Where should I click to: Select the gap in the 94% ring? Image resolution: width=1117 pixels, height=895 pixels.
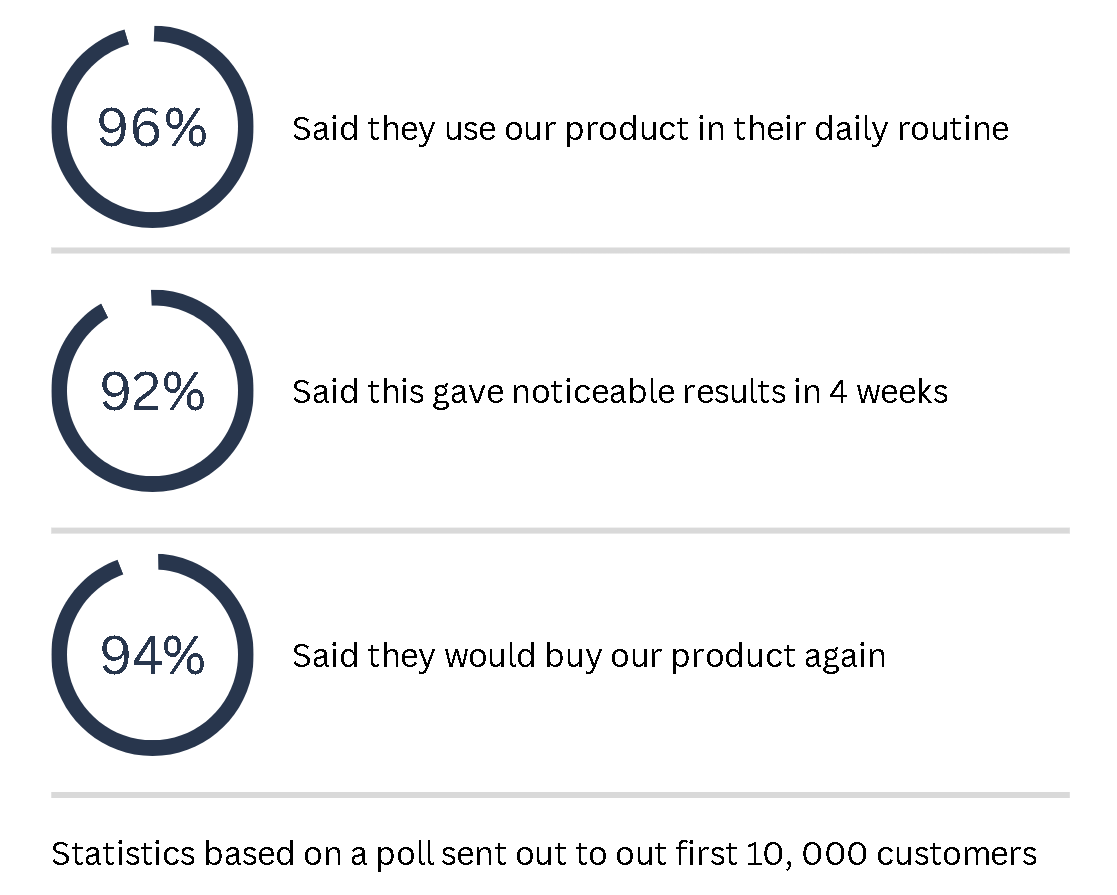click(x=140, y=564)
